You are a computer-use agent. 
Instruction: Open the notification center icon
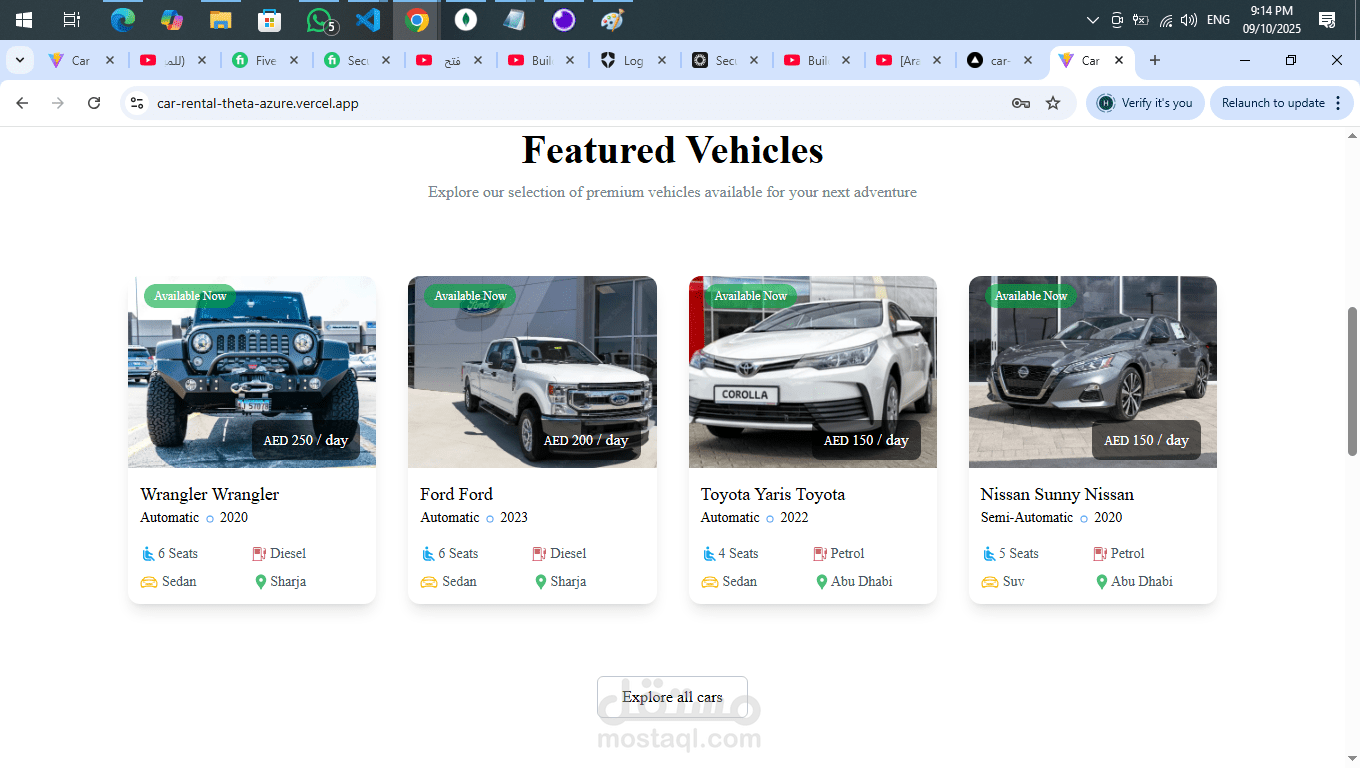tap(1327, 20)
